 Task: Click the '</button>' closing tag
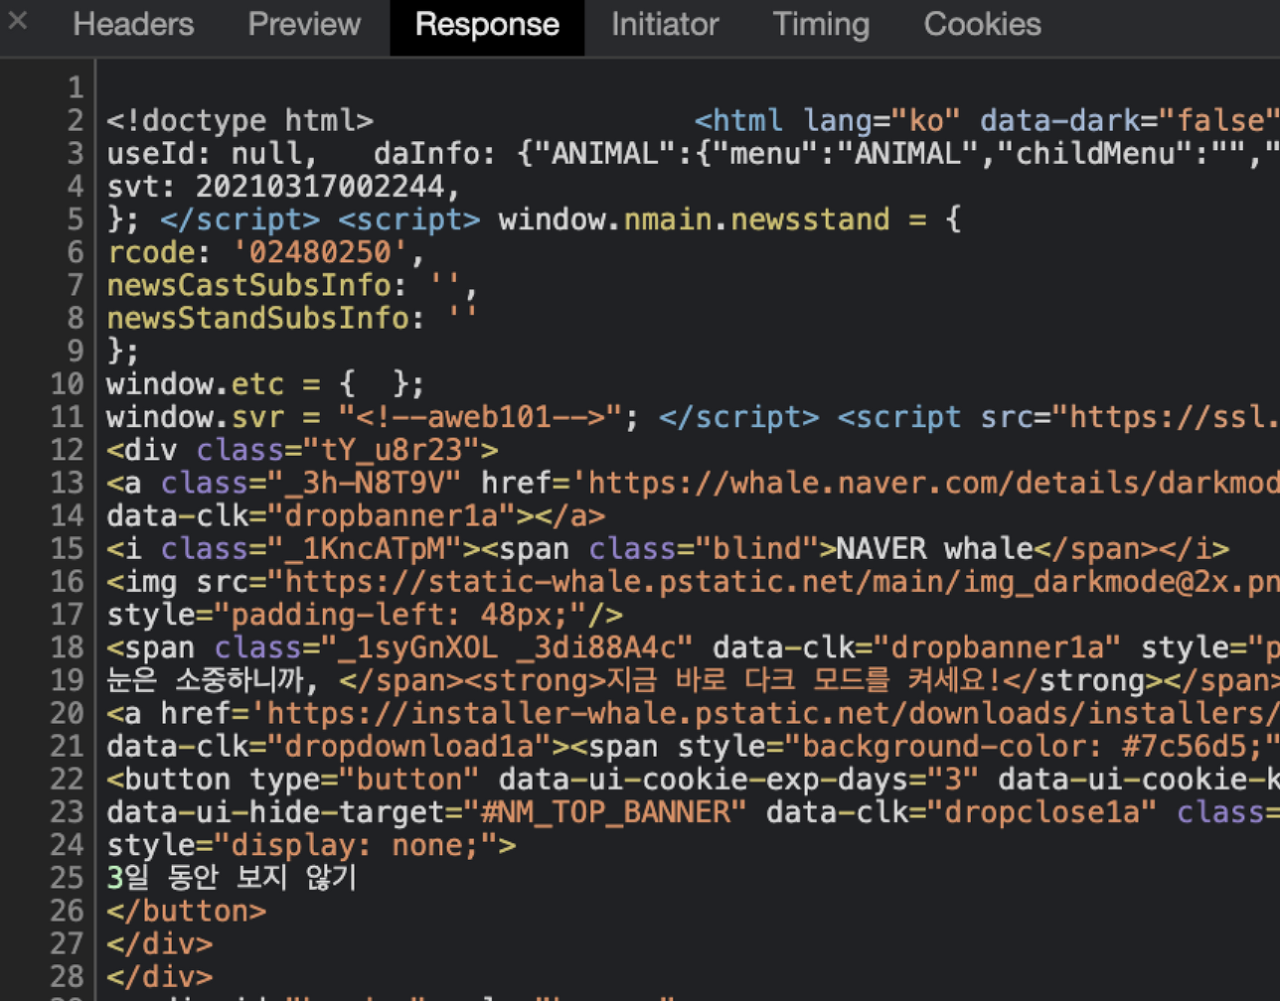[187, 913]
